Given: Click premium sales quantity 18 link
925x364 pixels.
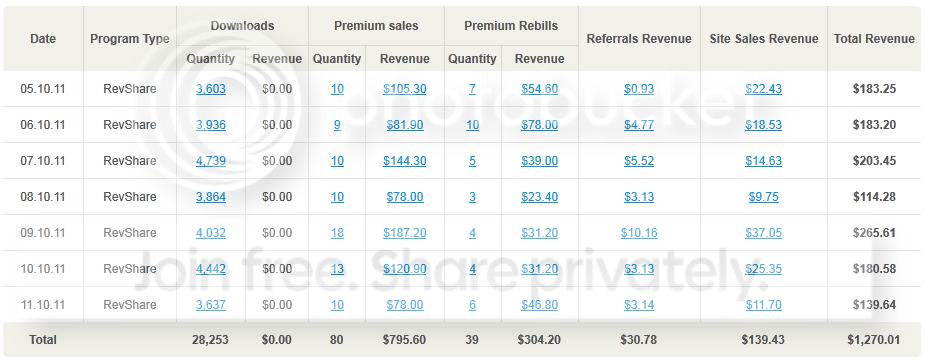Looking at the screenshot, I should [x=337, y=233].
